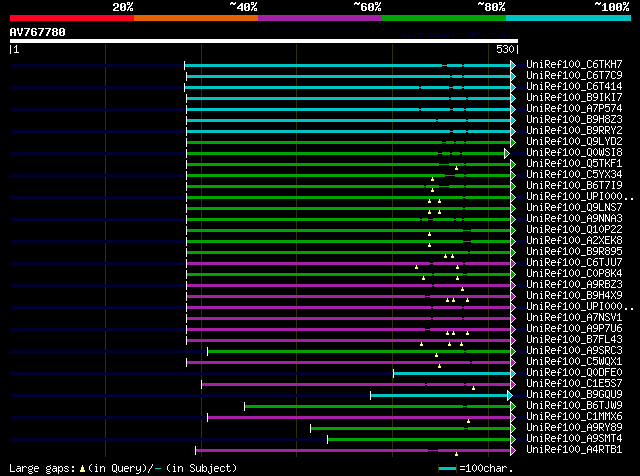Click the white AV767780 query bar

(264, 41)
